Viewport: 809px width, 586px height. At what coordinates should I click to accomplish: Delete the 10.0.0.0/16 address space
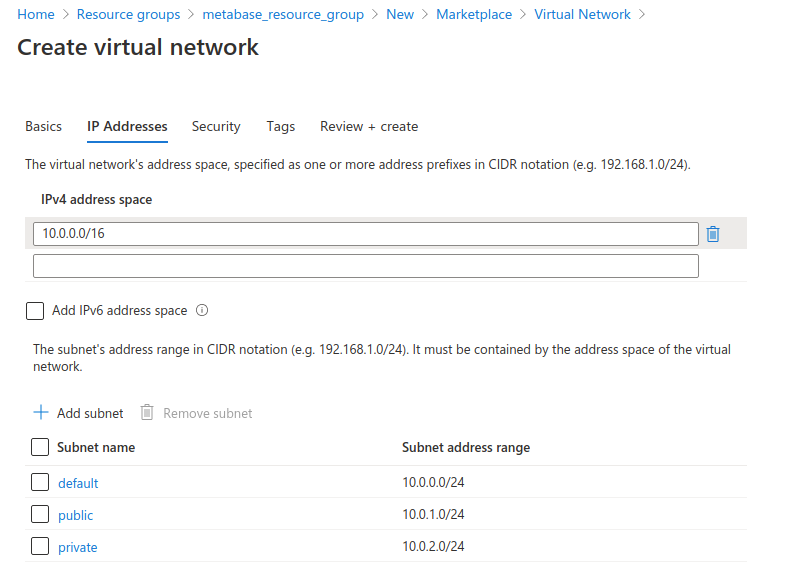(x=712, y=233)
